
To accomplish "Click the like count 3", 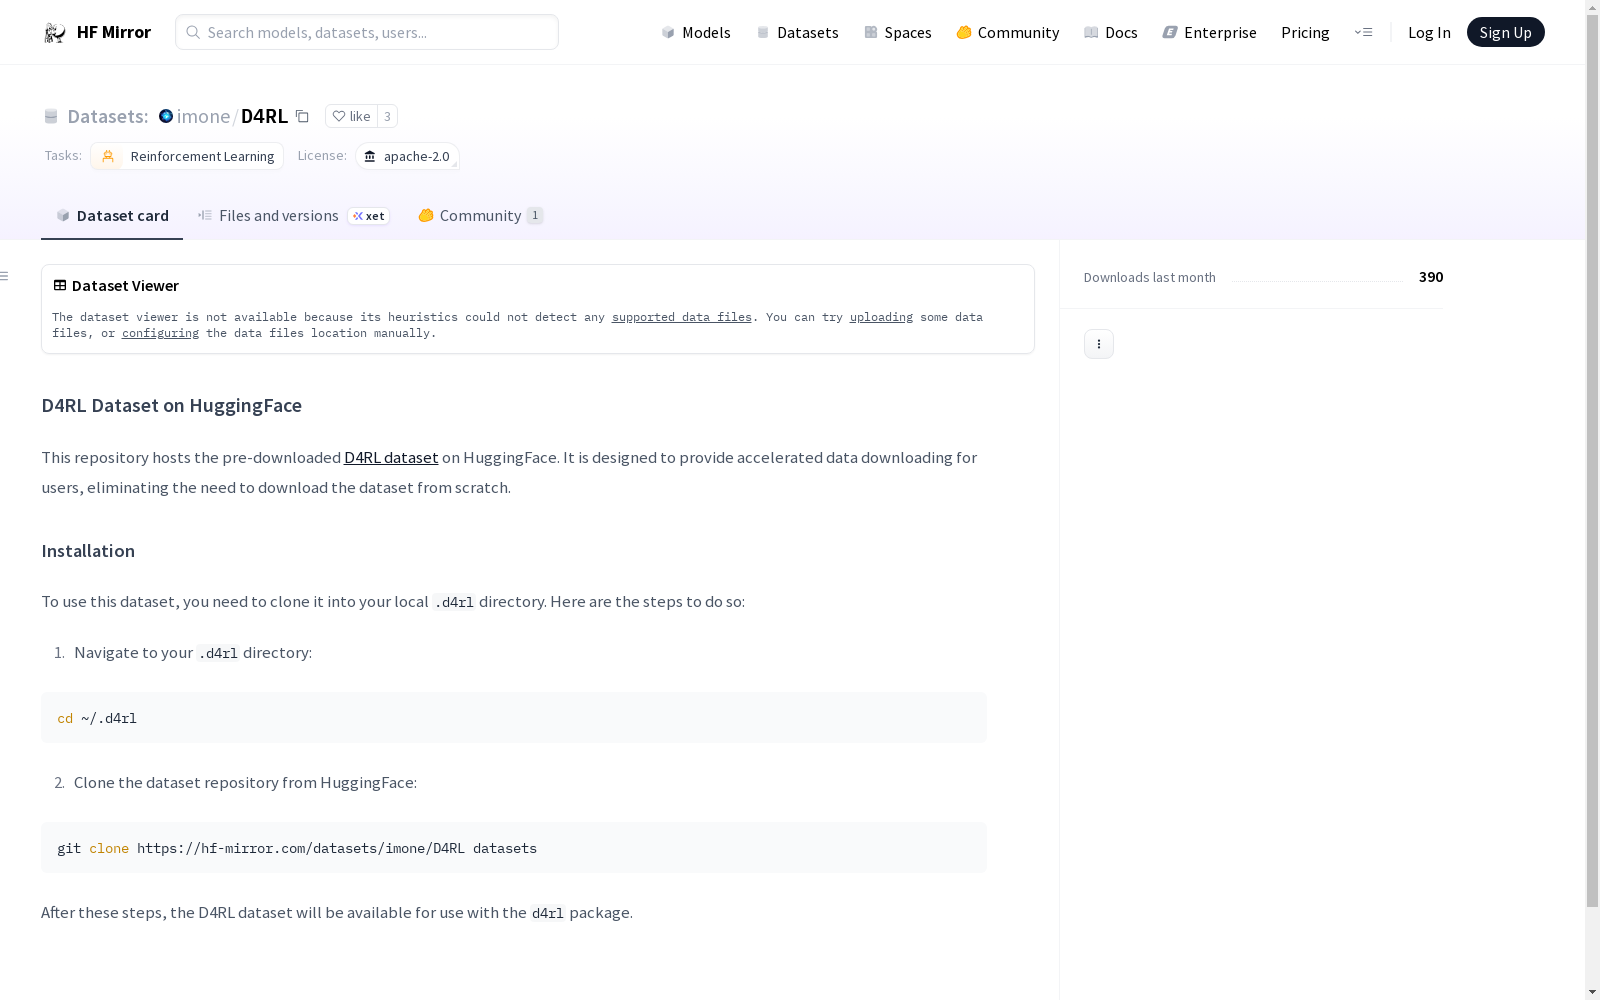I will pos(387,116).
